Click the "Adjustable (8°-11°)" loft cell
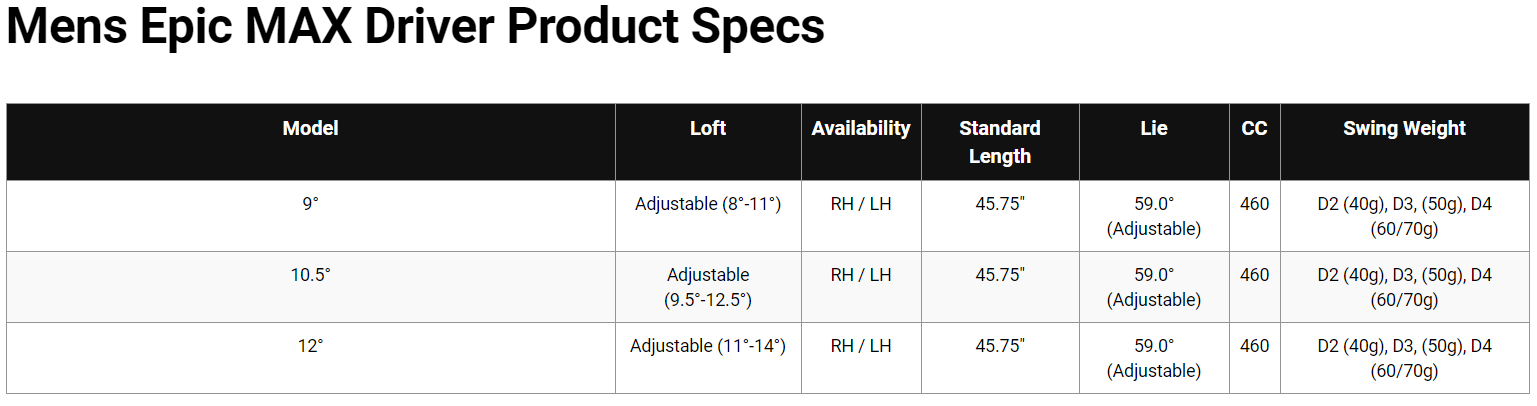1537x406 pixels. 708,204
